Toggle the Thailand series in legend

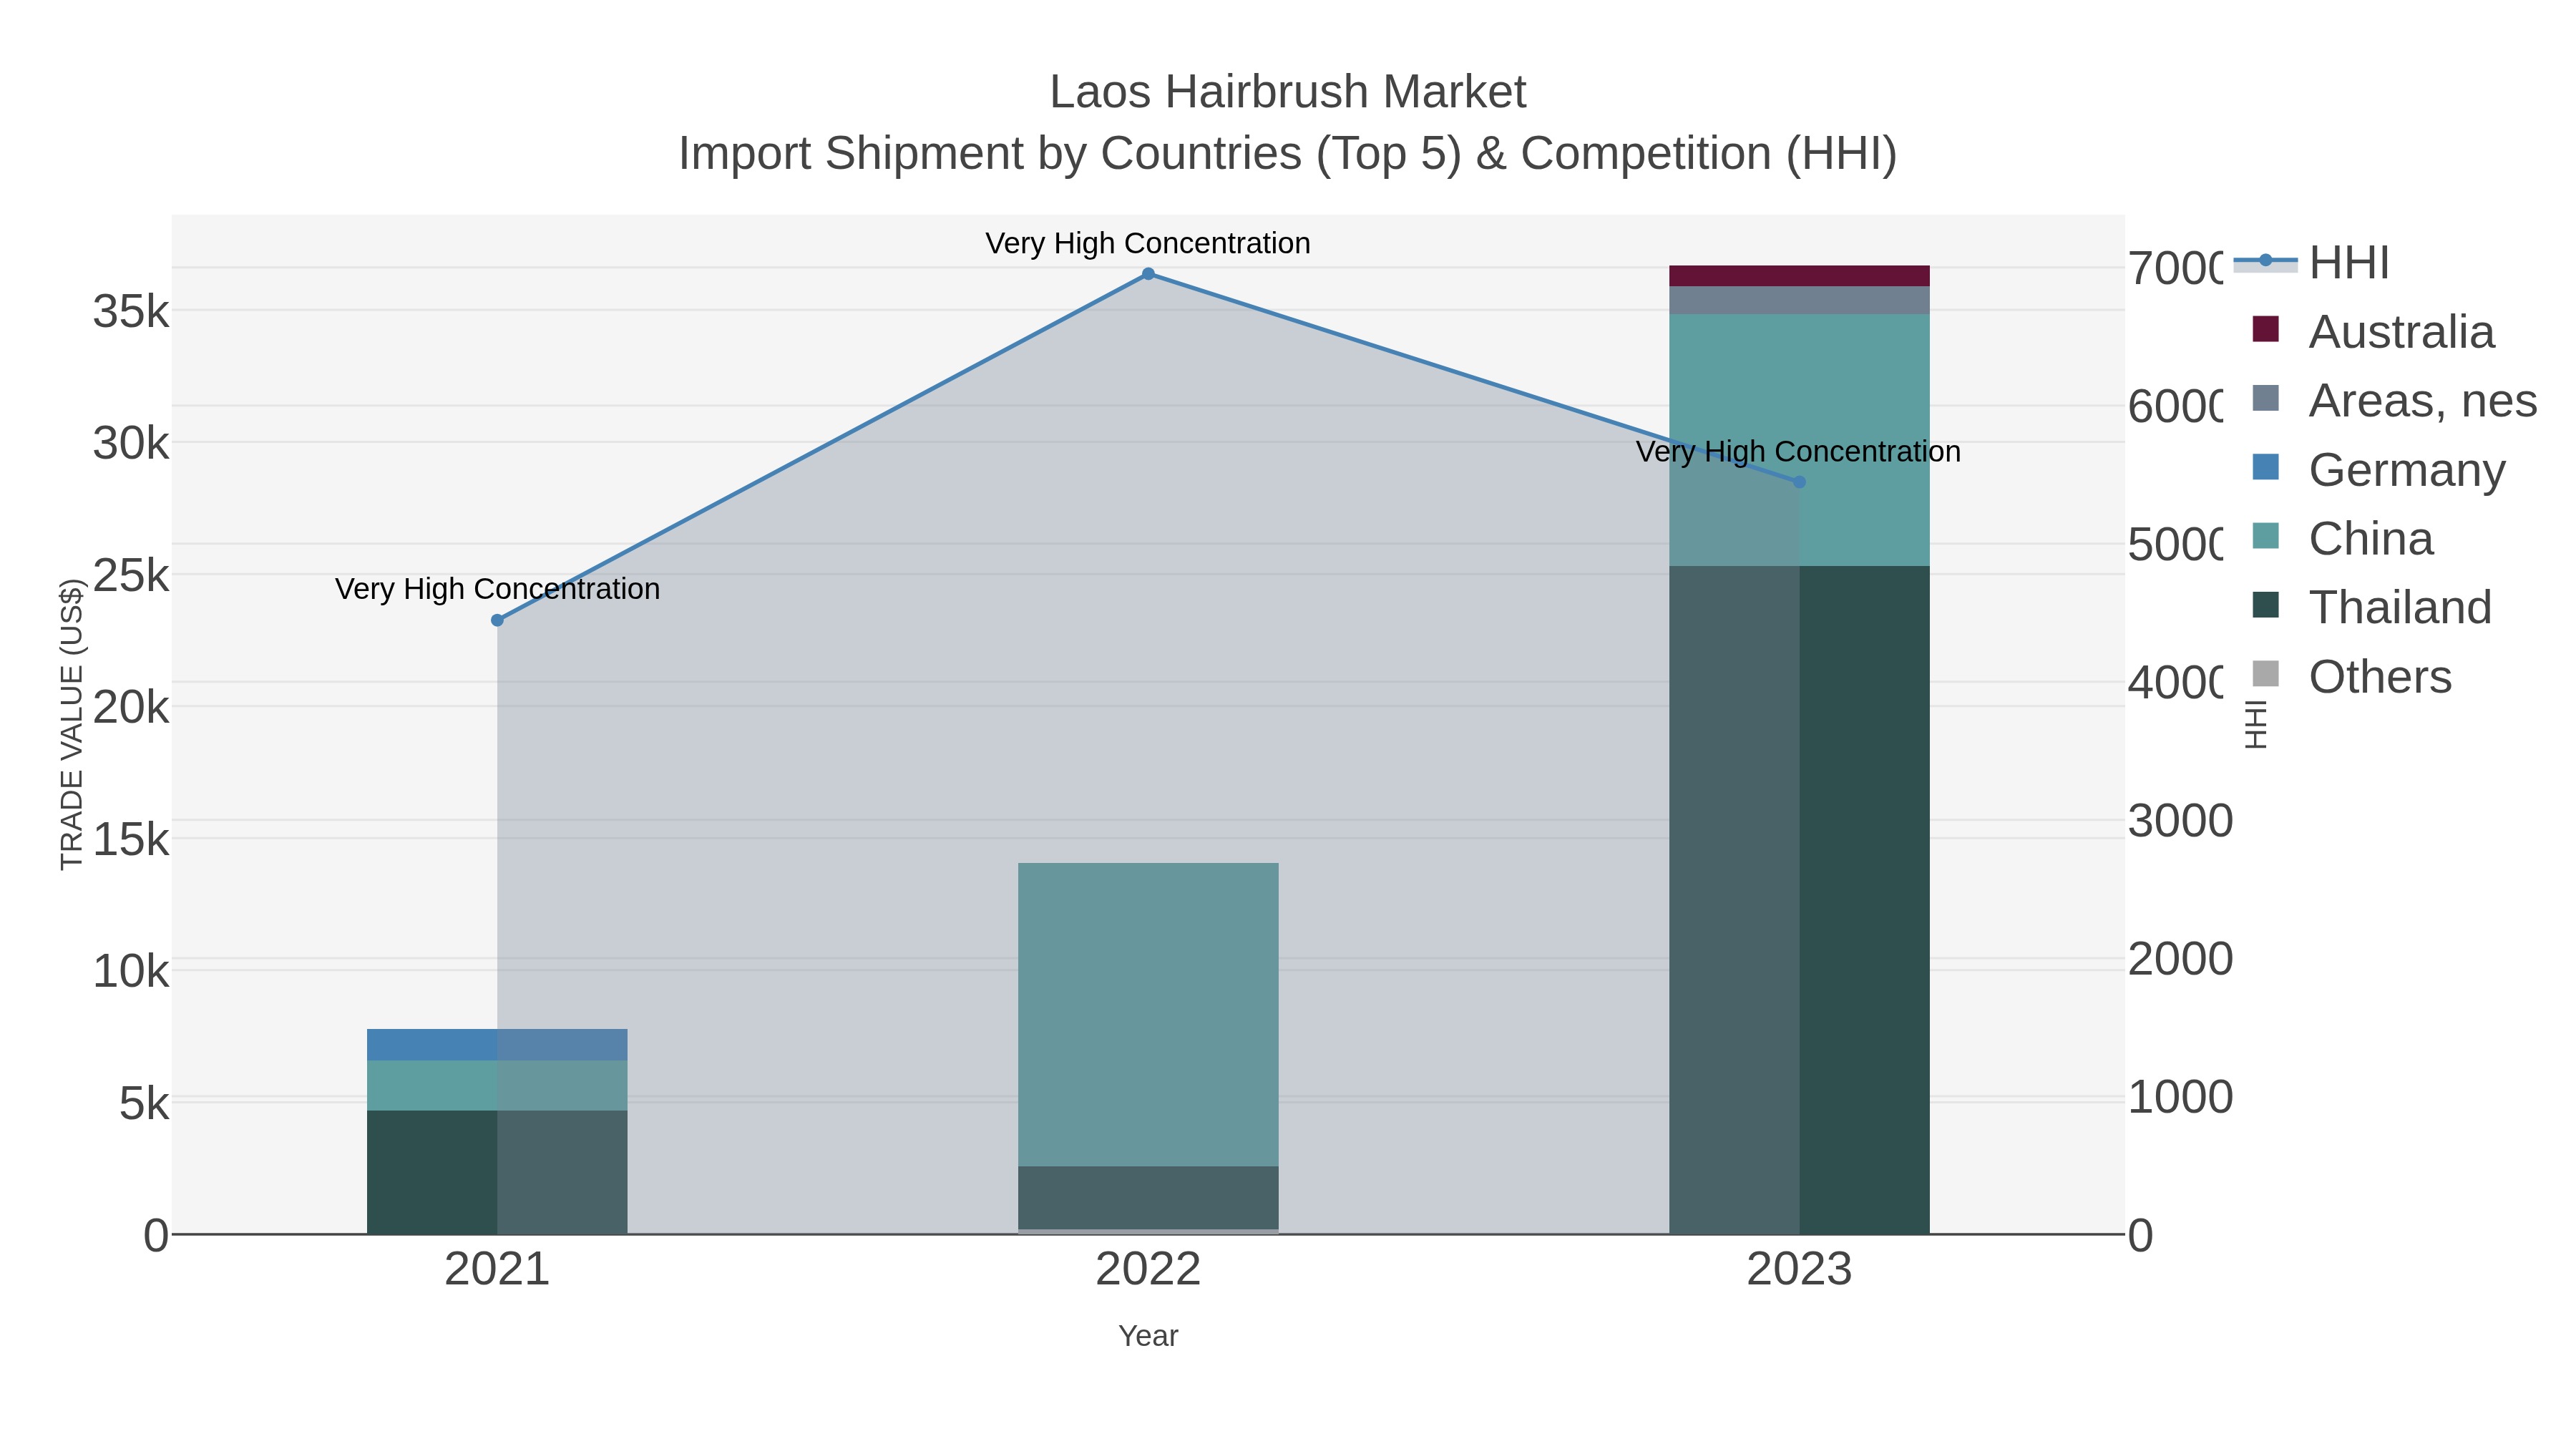coord(2371,607)
